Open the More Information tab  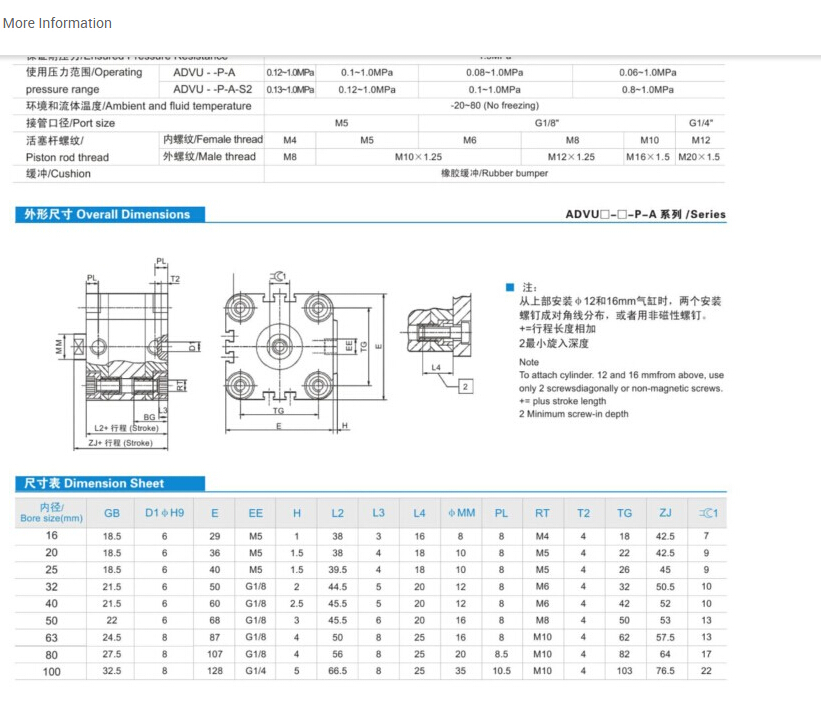click(57, 23)
